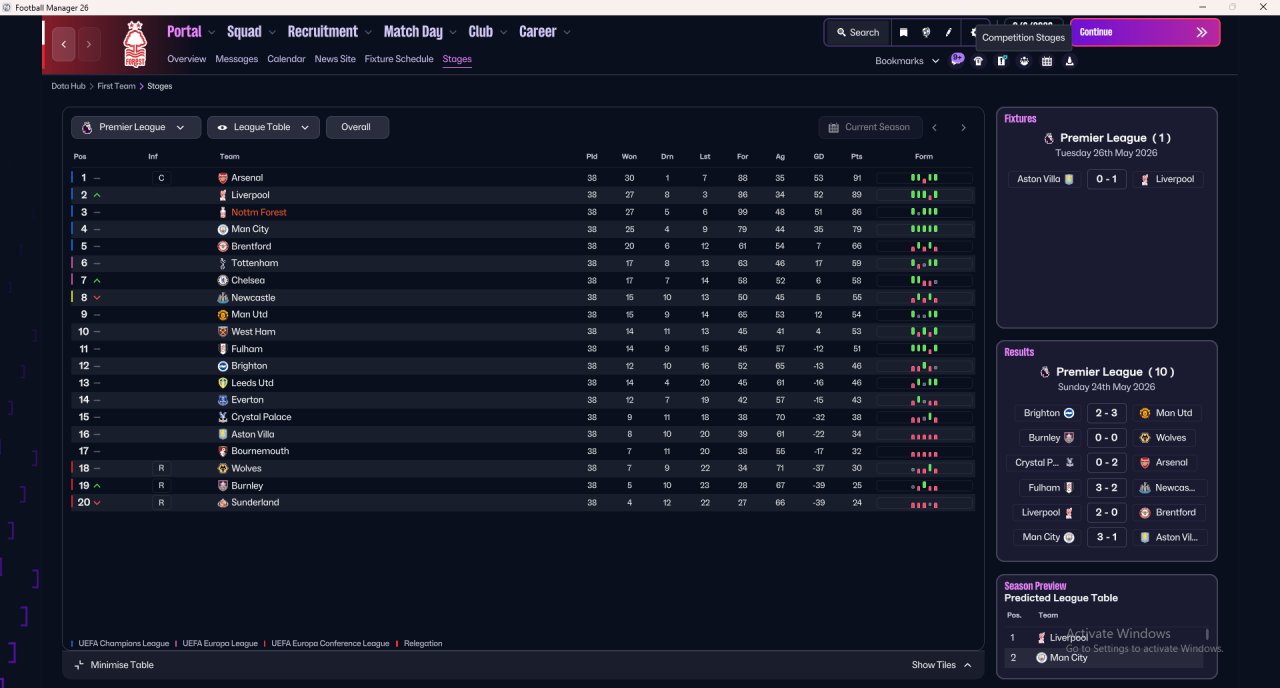Click the Tottenham badge in league table
This screenshot has height=688, width=1280.
pyautogui.click(x=223, y=263)
